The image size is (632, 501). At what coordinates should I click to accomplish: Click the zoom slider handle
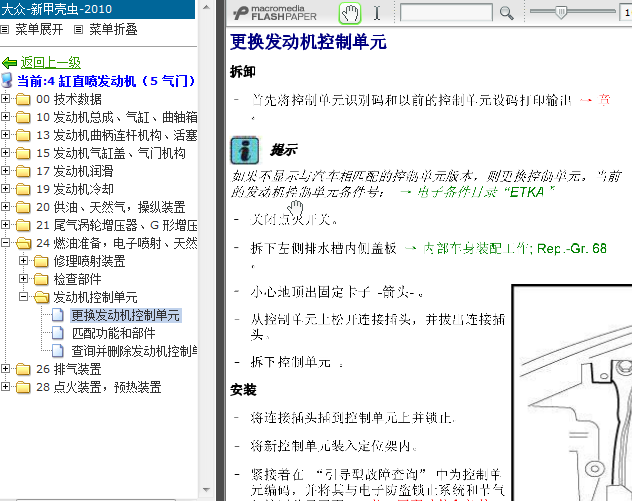pos(561,12)
